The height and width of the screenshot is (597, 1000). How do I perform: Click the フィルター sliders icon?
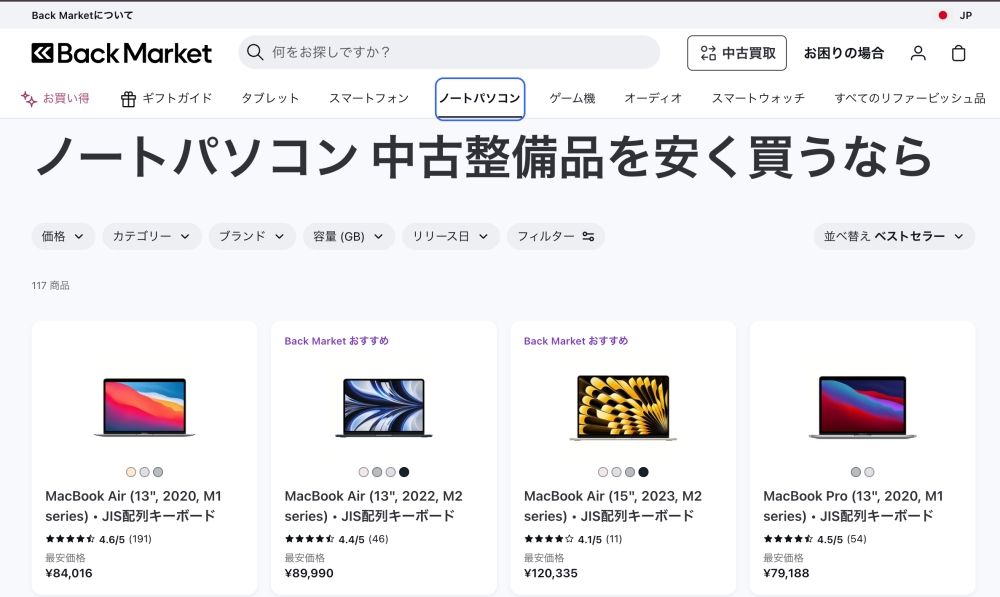coord(588,237)
